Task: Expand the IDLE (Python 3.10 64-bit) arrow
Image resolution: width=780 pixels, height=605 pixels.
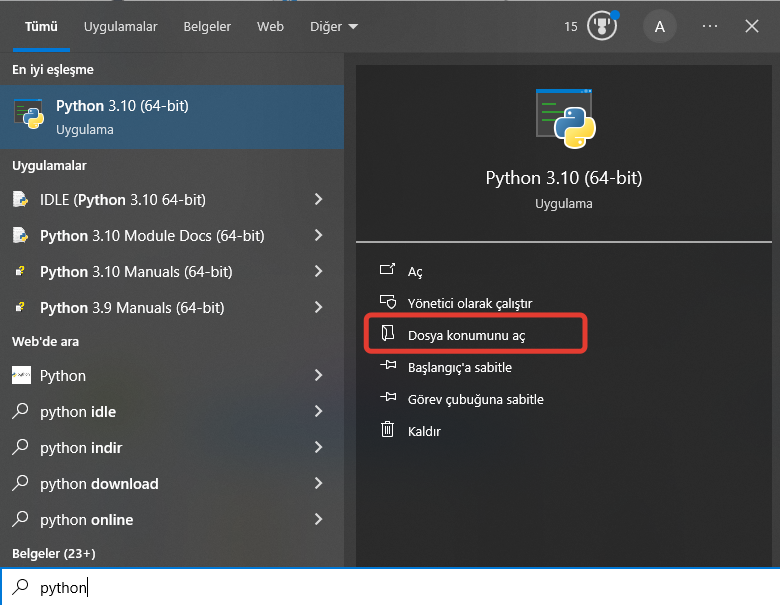Action: tap(318, 199)
